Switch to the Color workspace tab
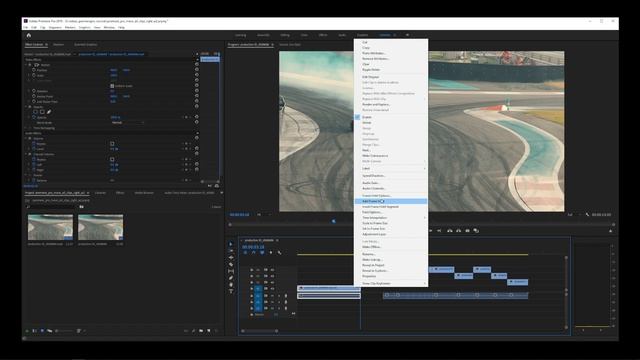Image resolution: width=640 pixels, height=360 pixels. [x=304, y=35]
